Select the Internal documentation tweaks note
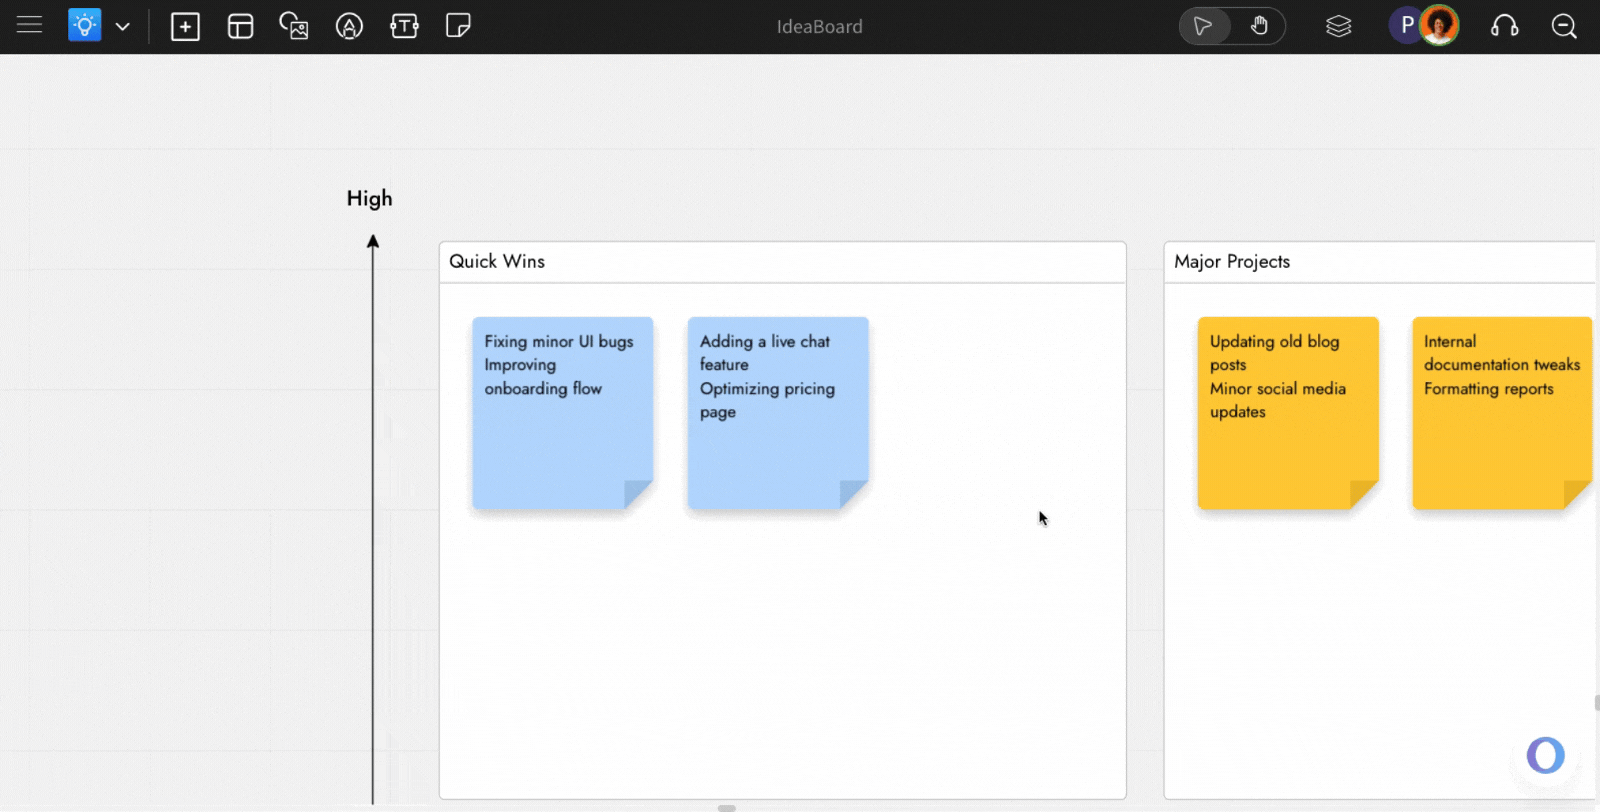This screenshot has width=1600, height=812. 1502,413
